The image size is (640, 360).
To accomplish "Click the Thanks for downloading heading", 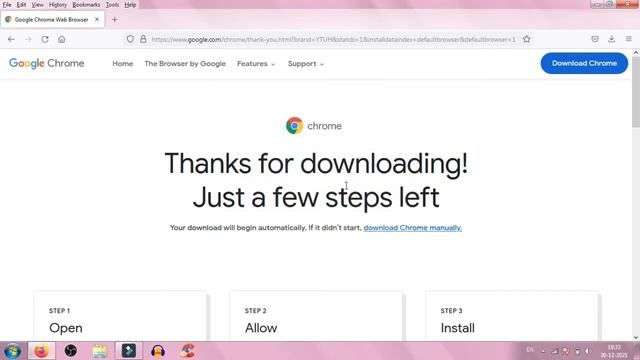I will (316, 180).
